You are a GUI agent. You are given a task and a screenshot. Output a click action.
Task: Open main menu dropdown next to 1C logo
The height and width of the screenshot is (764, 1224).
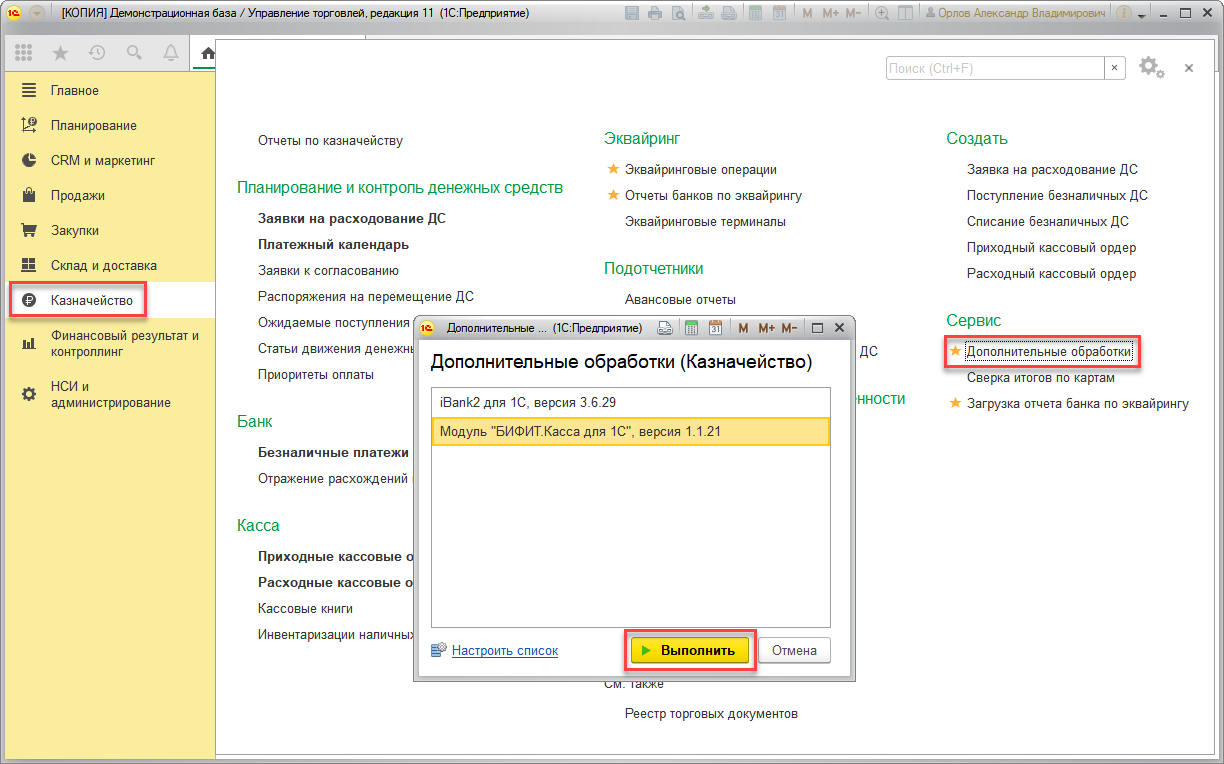click(x=37, y=13)
